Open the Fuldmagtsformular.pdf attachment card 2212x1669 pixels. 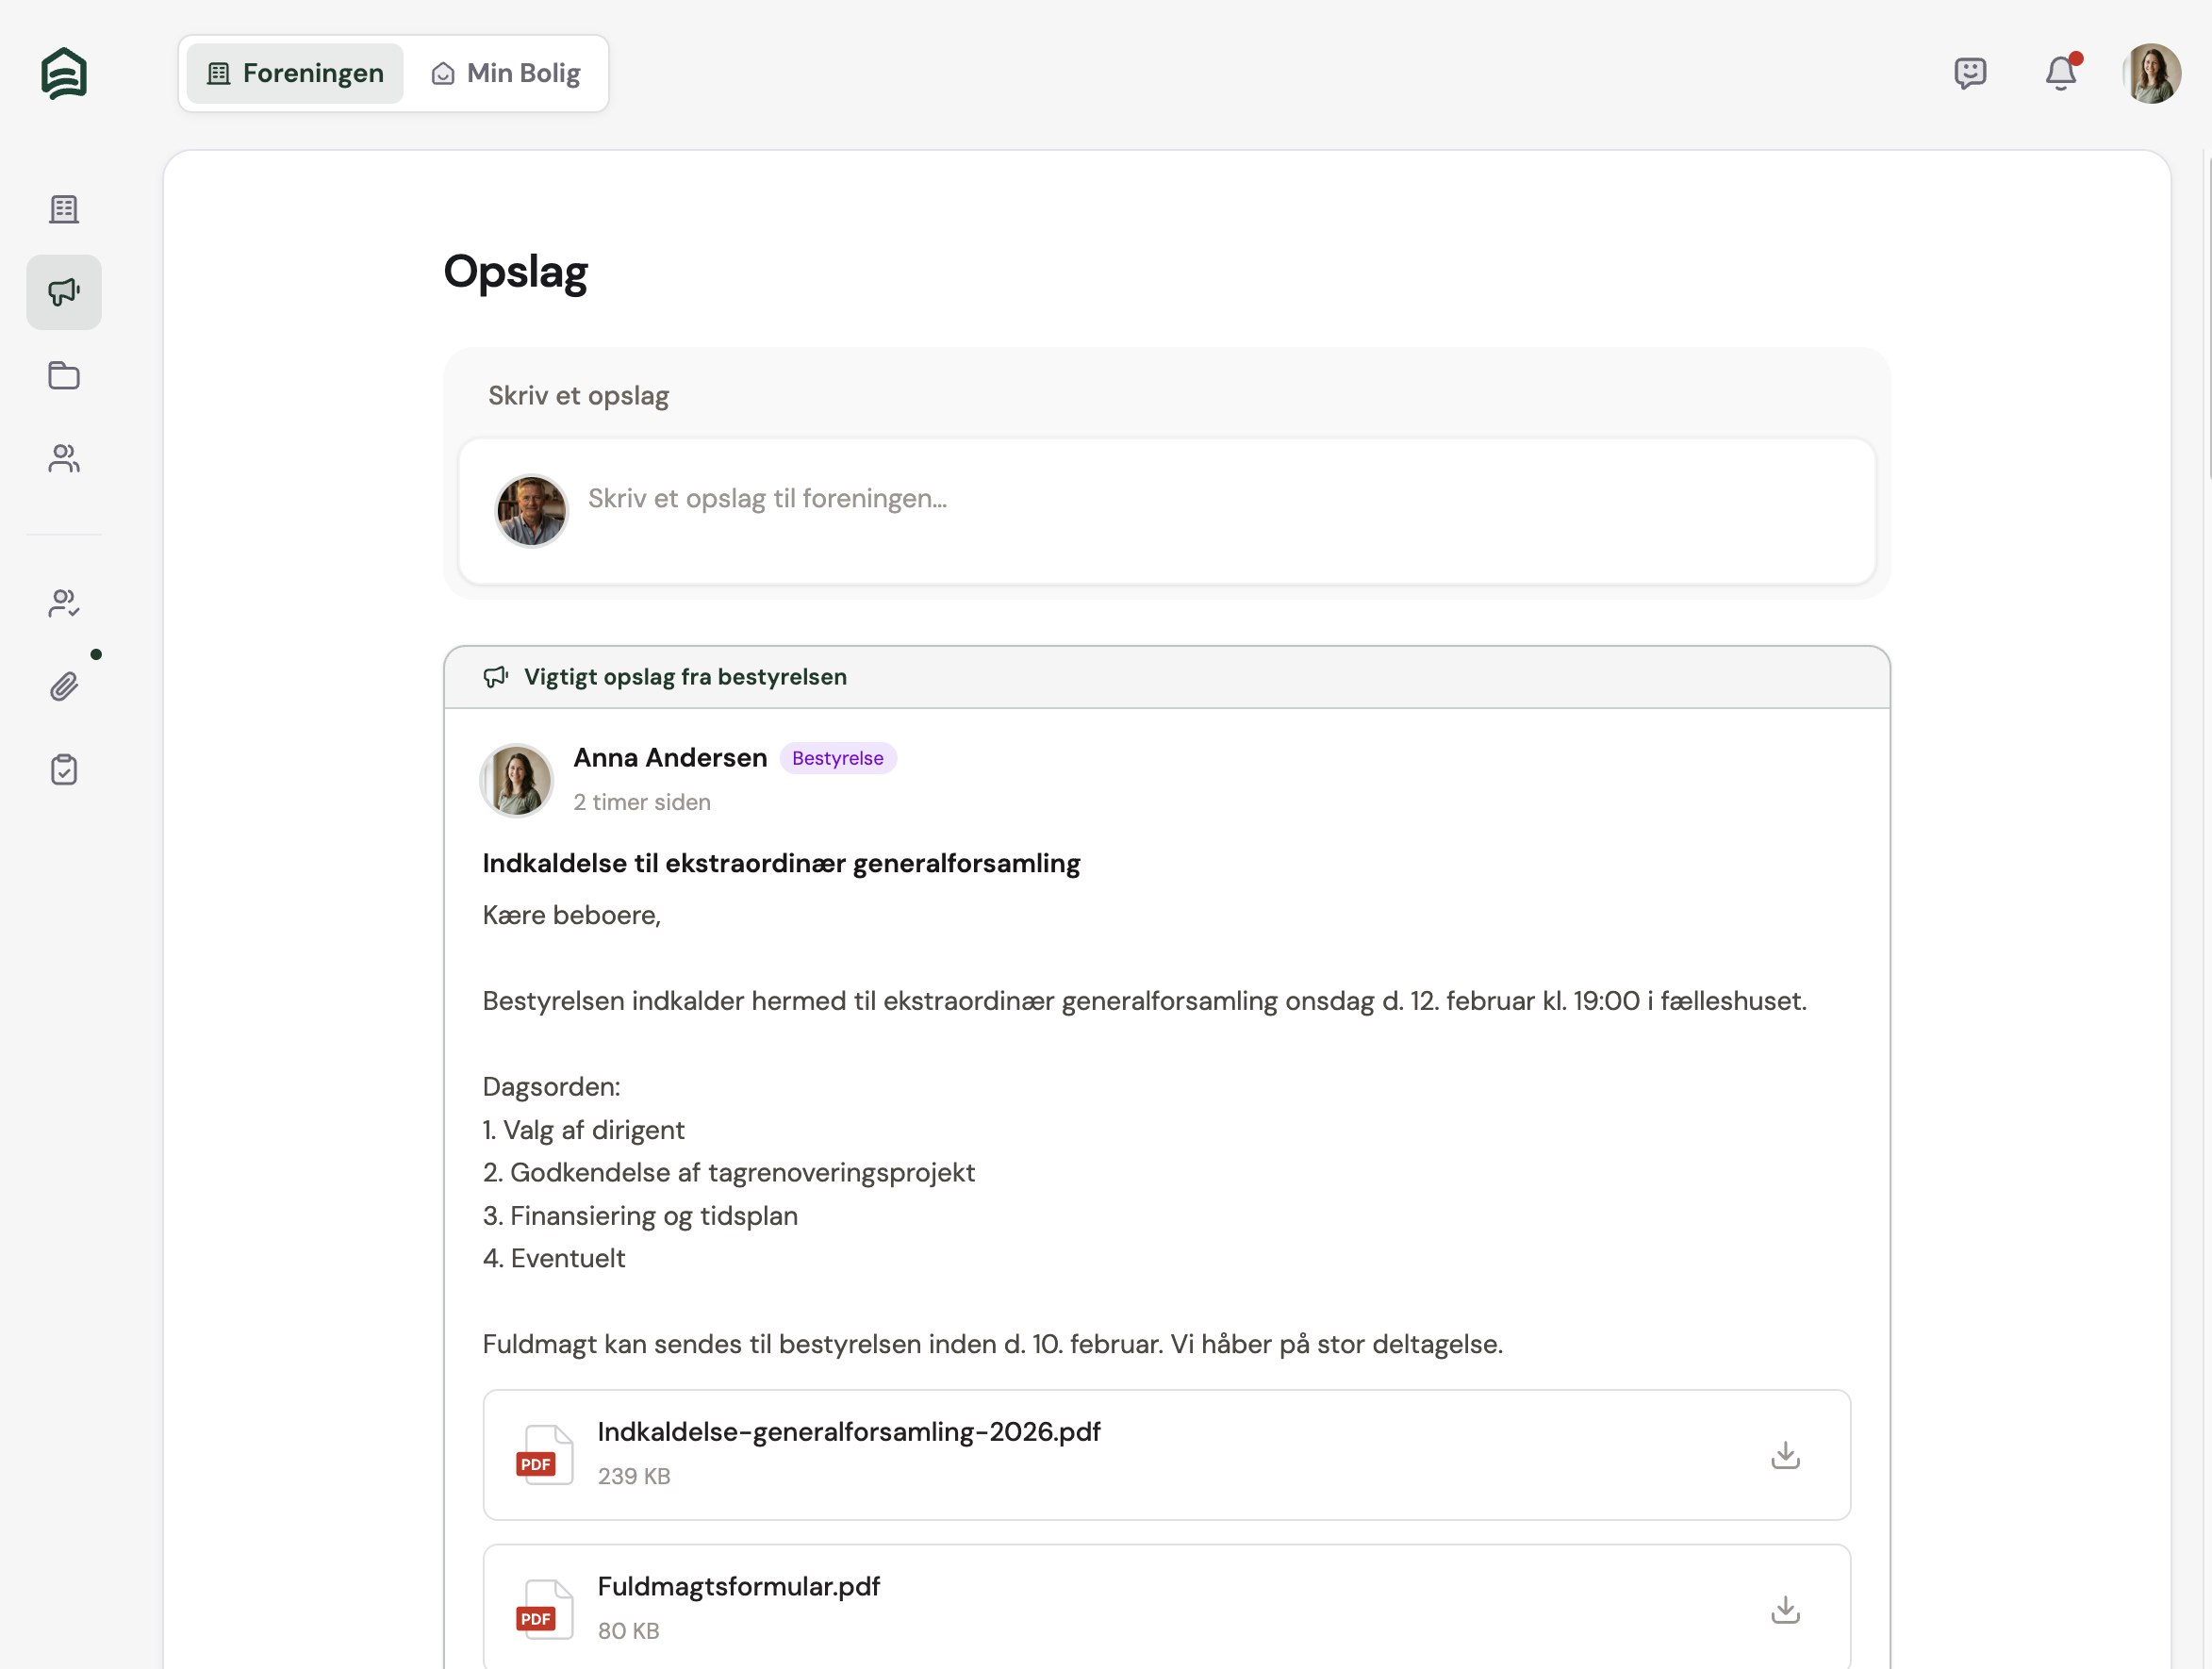pyautogui.click(x=1100, y=1607)
